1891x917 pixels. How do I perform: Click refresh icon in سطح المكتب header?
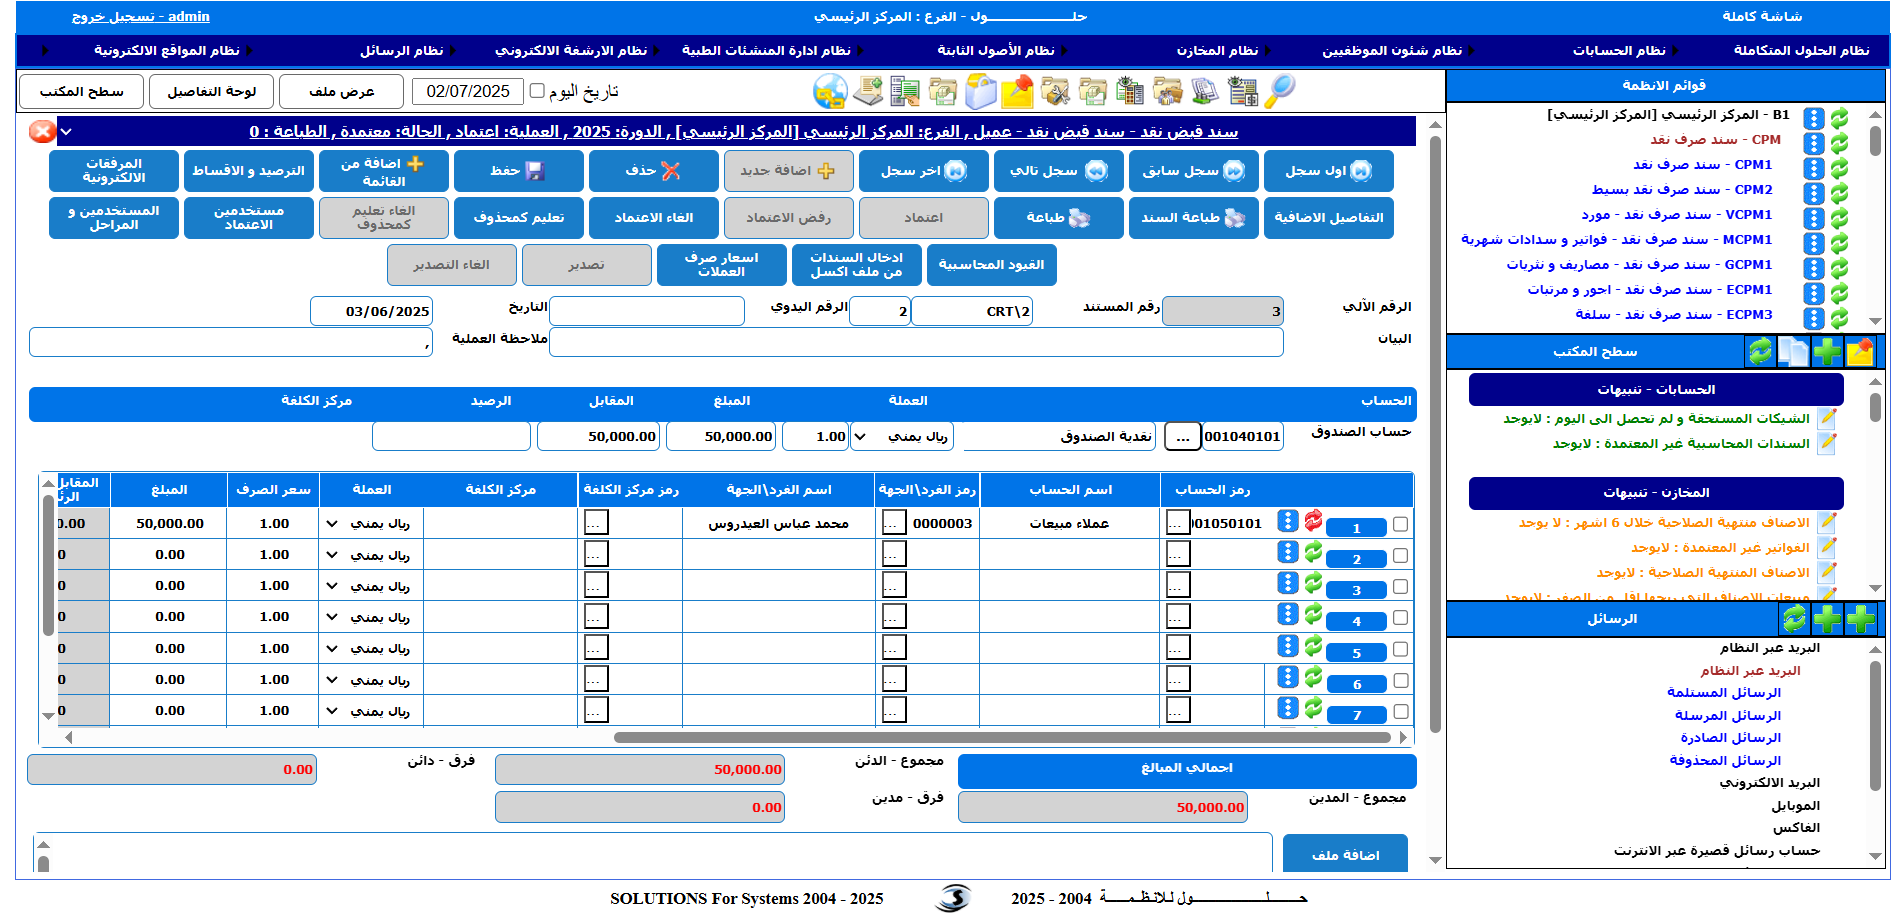1760,351
